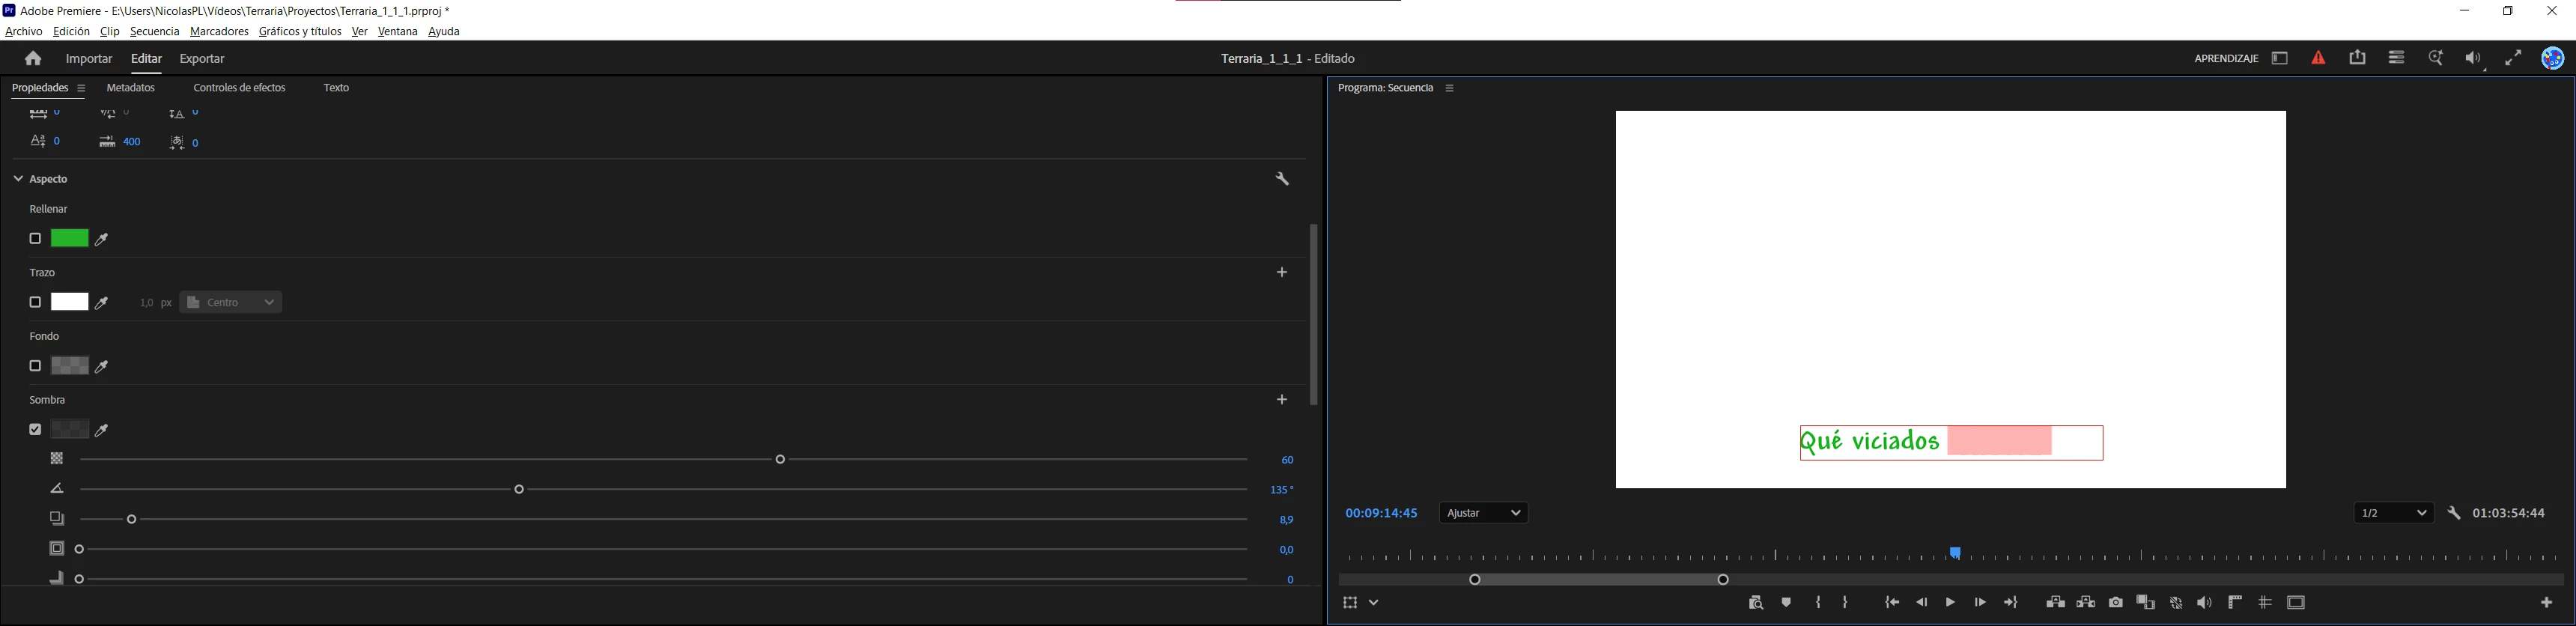Click the white Trazo color swatch
Image resolution: width=2576 pixels, height=626 pixels.
(x=69, y=303)
